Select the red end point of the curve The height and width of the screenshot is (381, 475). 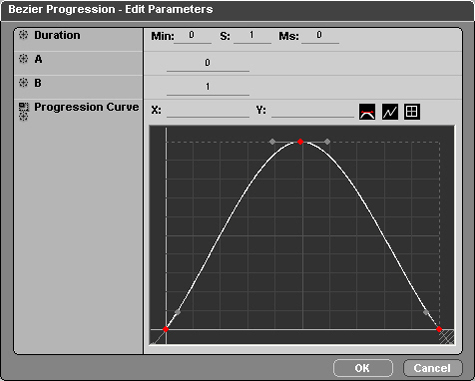[439, 329]
